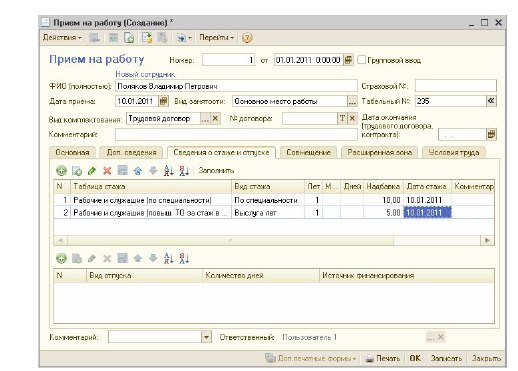
Task: Switch to the Условия труда tab
Action: 454,152
